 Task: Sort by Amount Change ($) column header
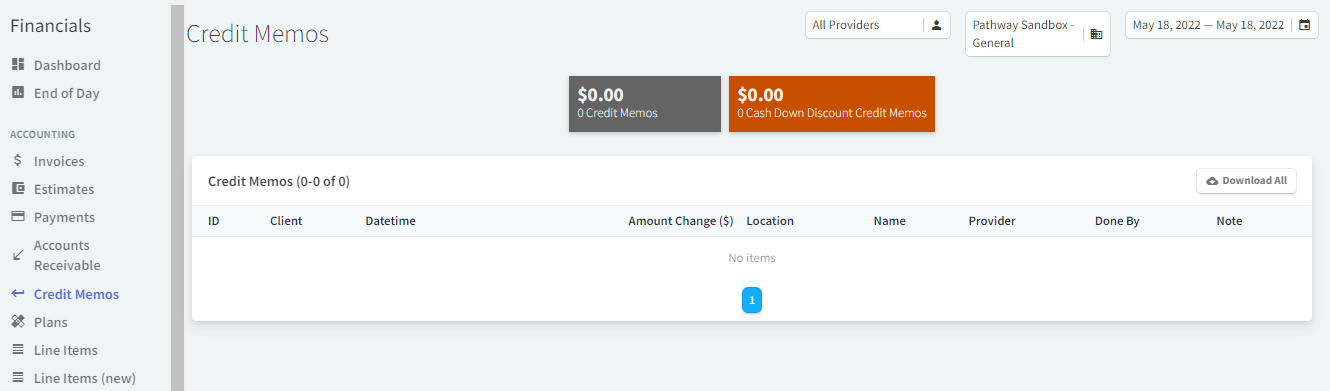[x=680, y=221]
